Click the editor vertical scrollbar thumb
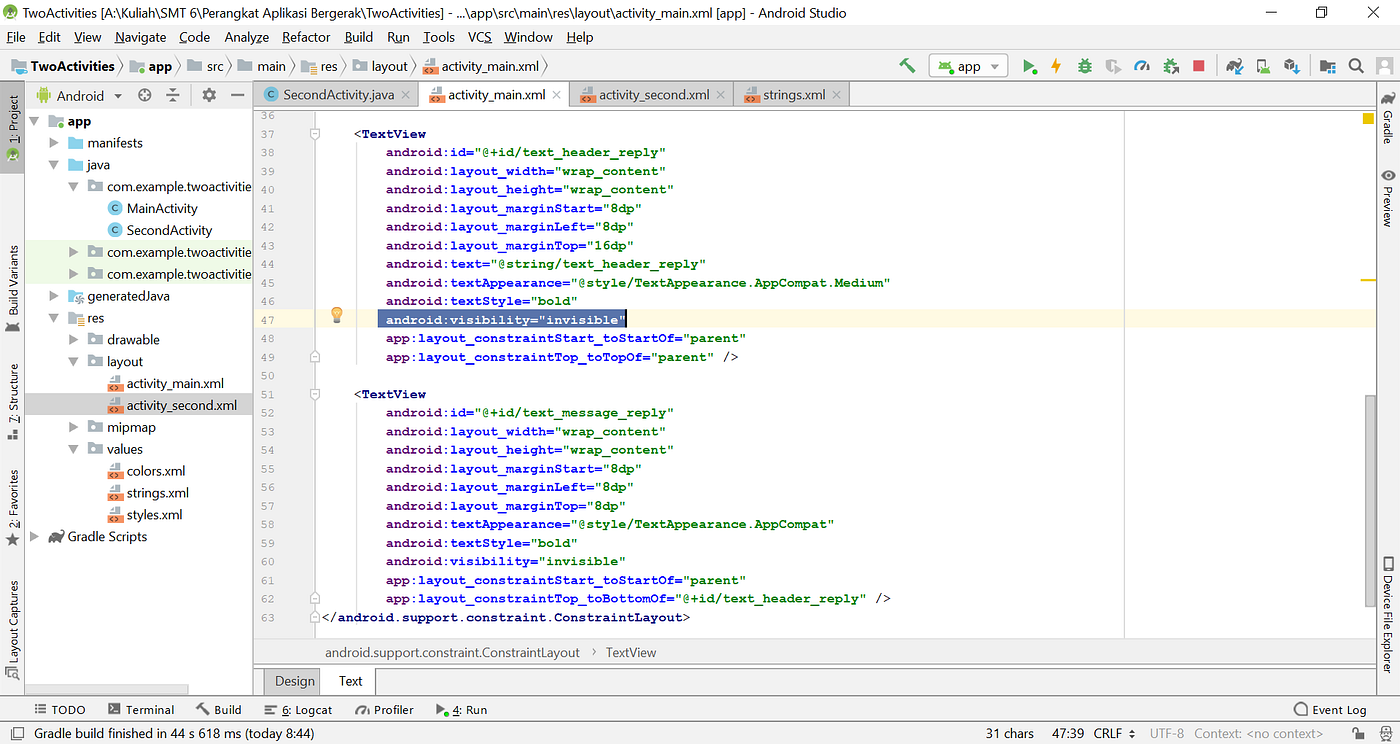This screenshot has height=744, width=1400. pyautogui.click(x=1369, y=500)
